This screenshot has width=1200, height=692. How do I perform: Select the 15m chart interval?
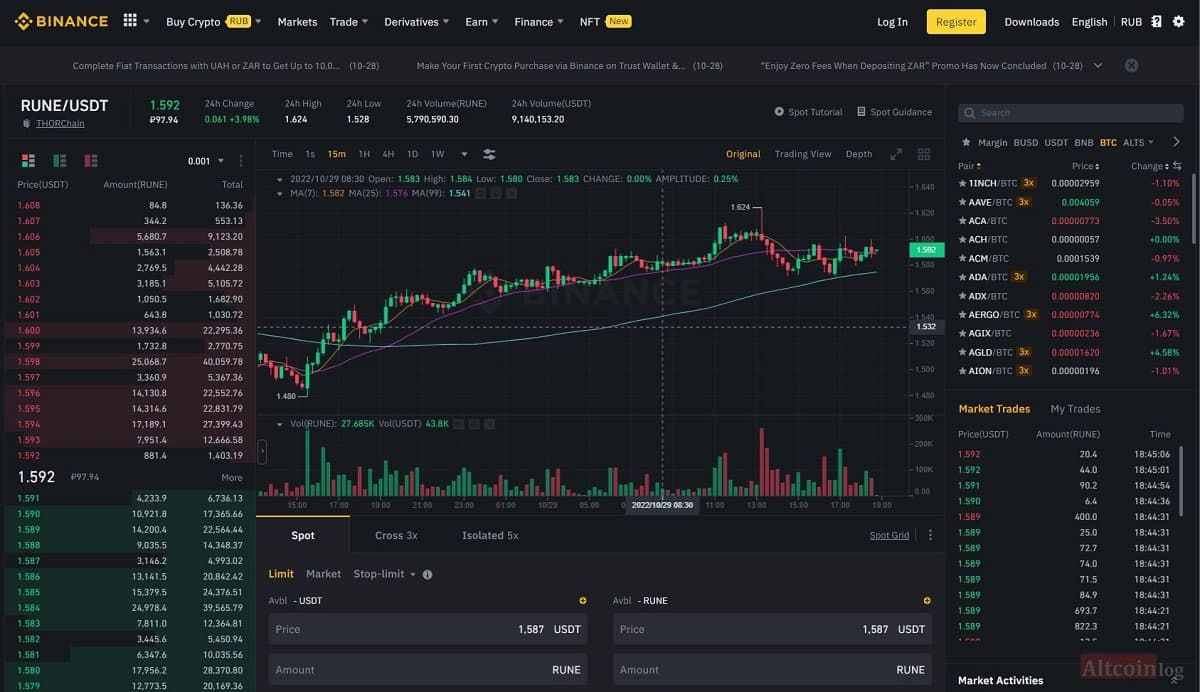coord(336,154)
